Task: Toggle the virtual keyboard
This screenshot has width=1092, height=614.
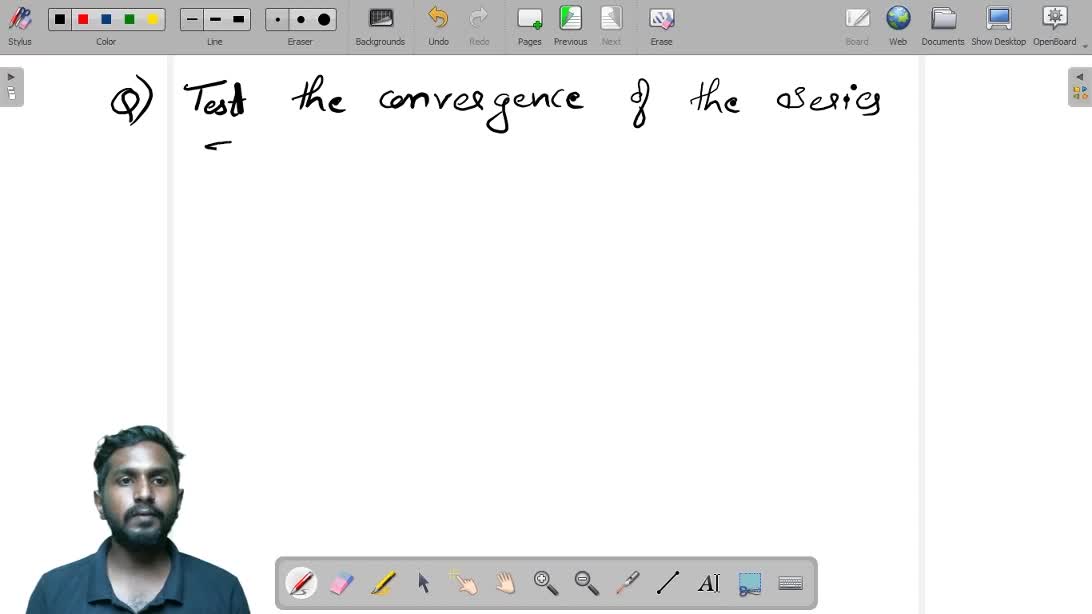Action: 790,583
